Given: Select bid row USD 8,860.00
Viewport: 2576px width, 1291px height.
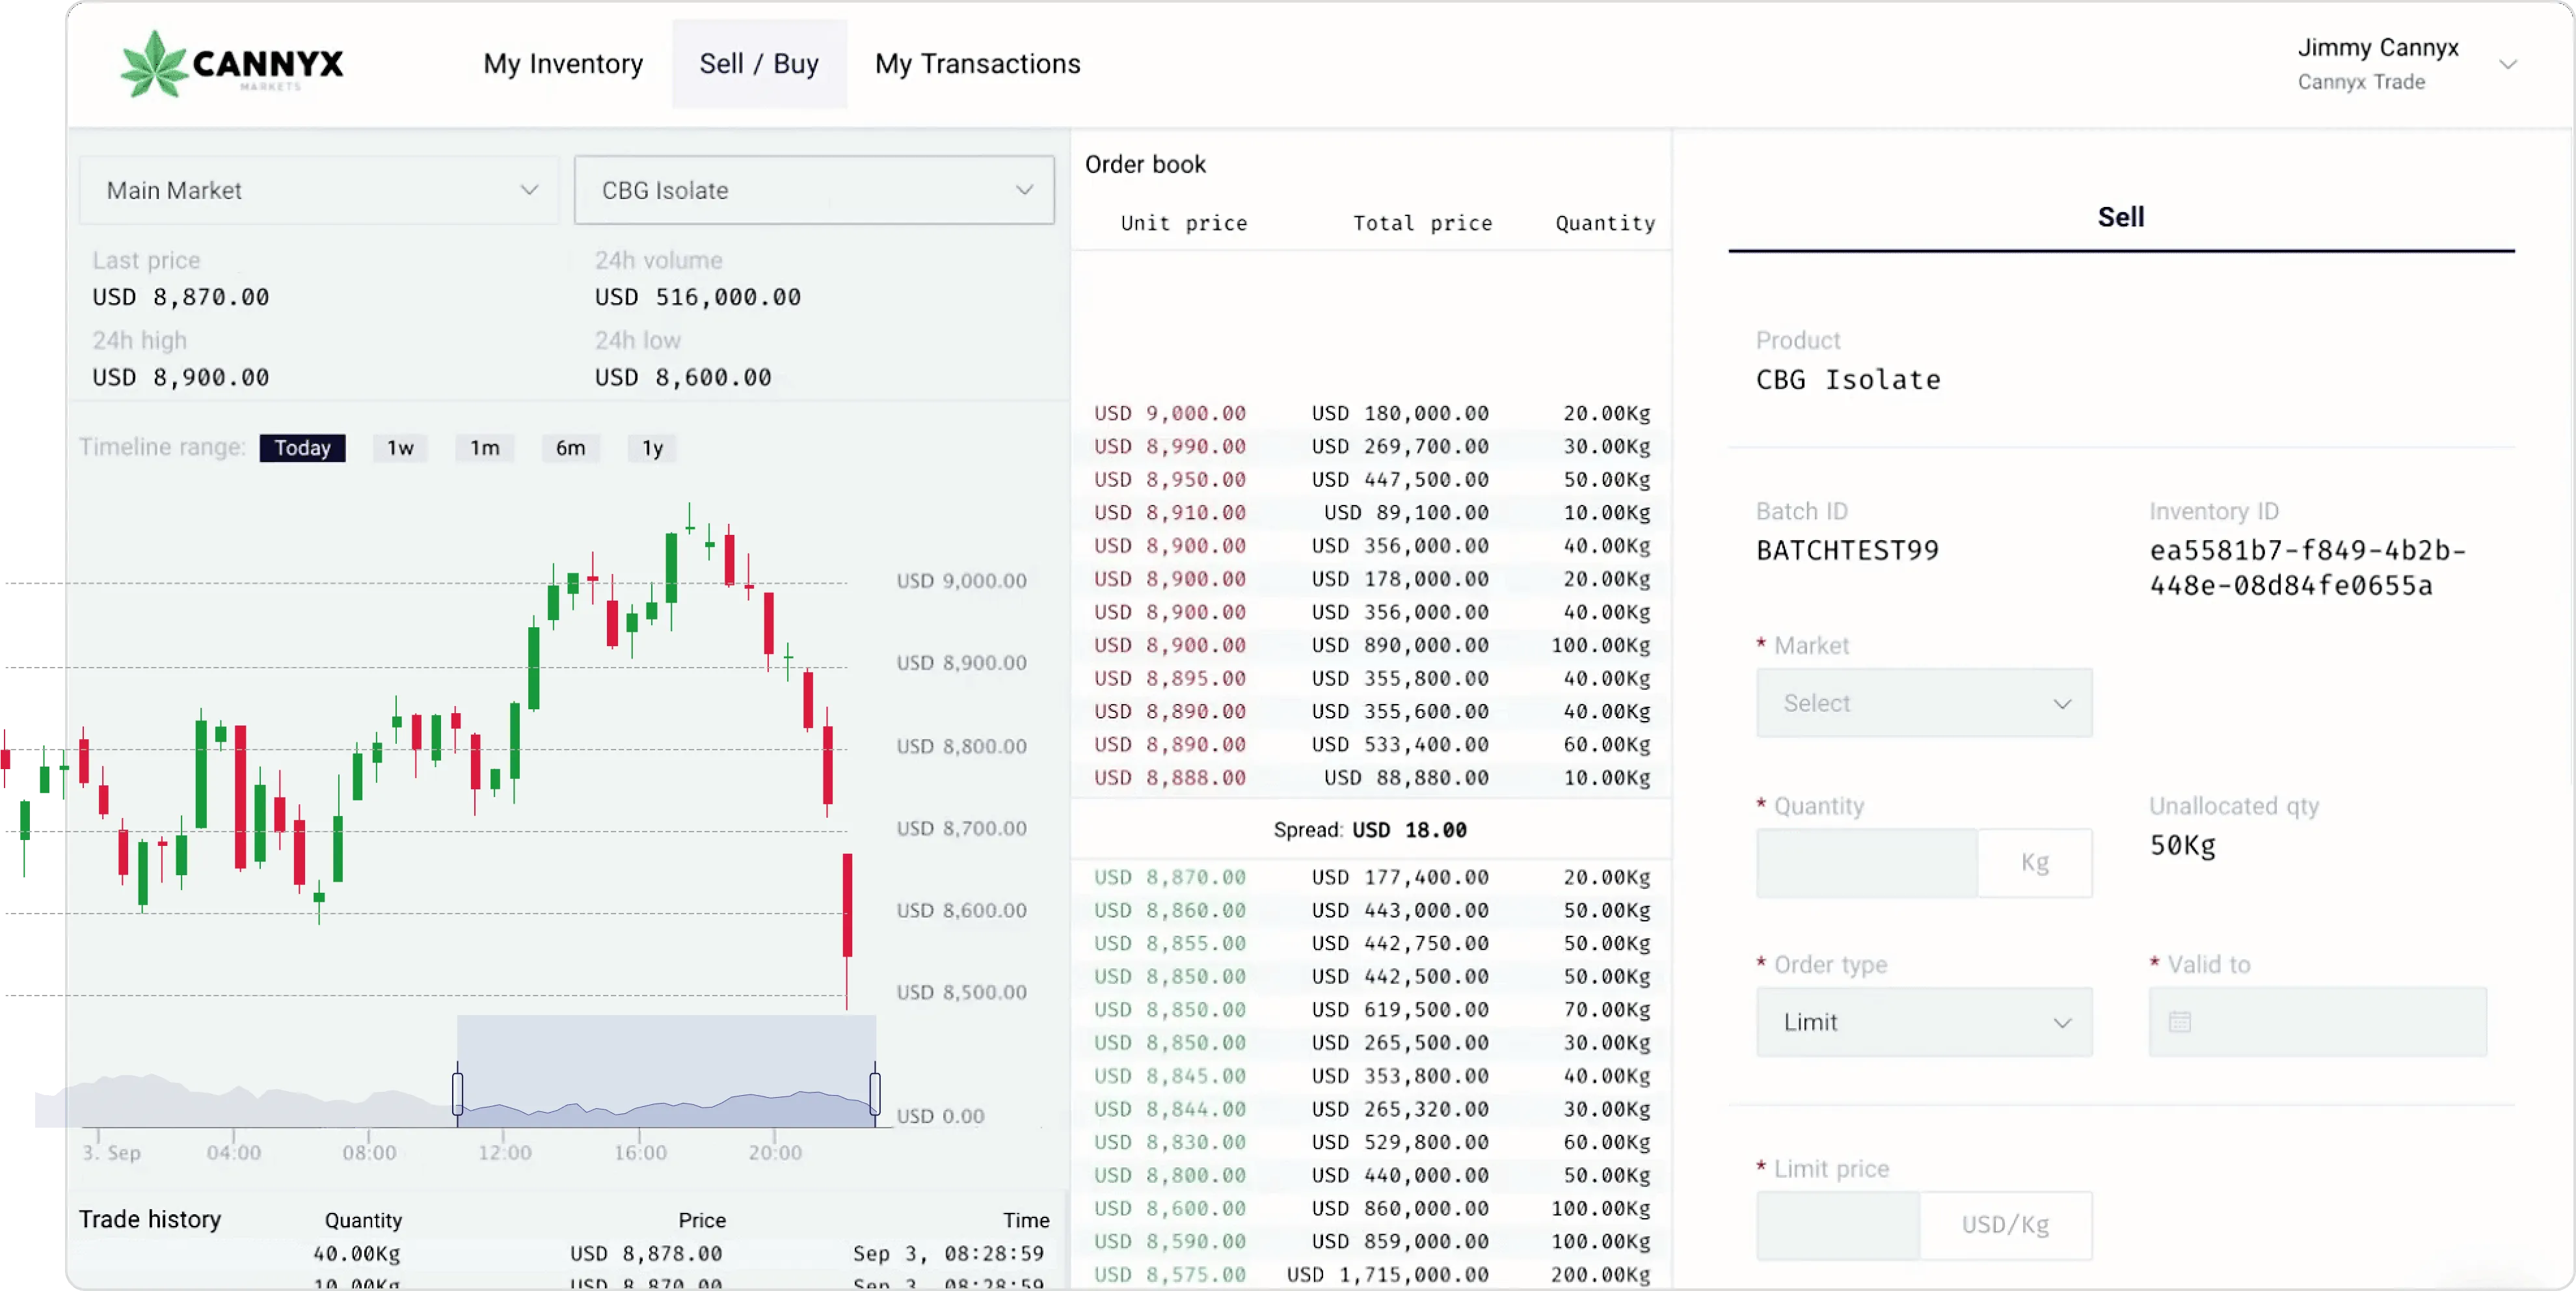Looking at the screenshot, I should (x=1371, y=910).
